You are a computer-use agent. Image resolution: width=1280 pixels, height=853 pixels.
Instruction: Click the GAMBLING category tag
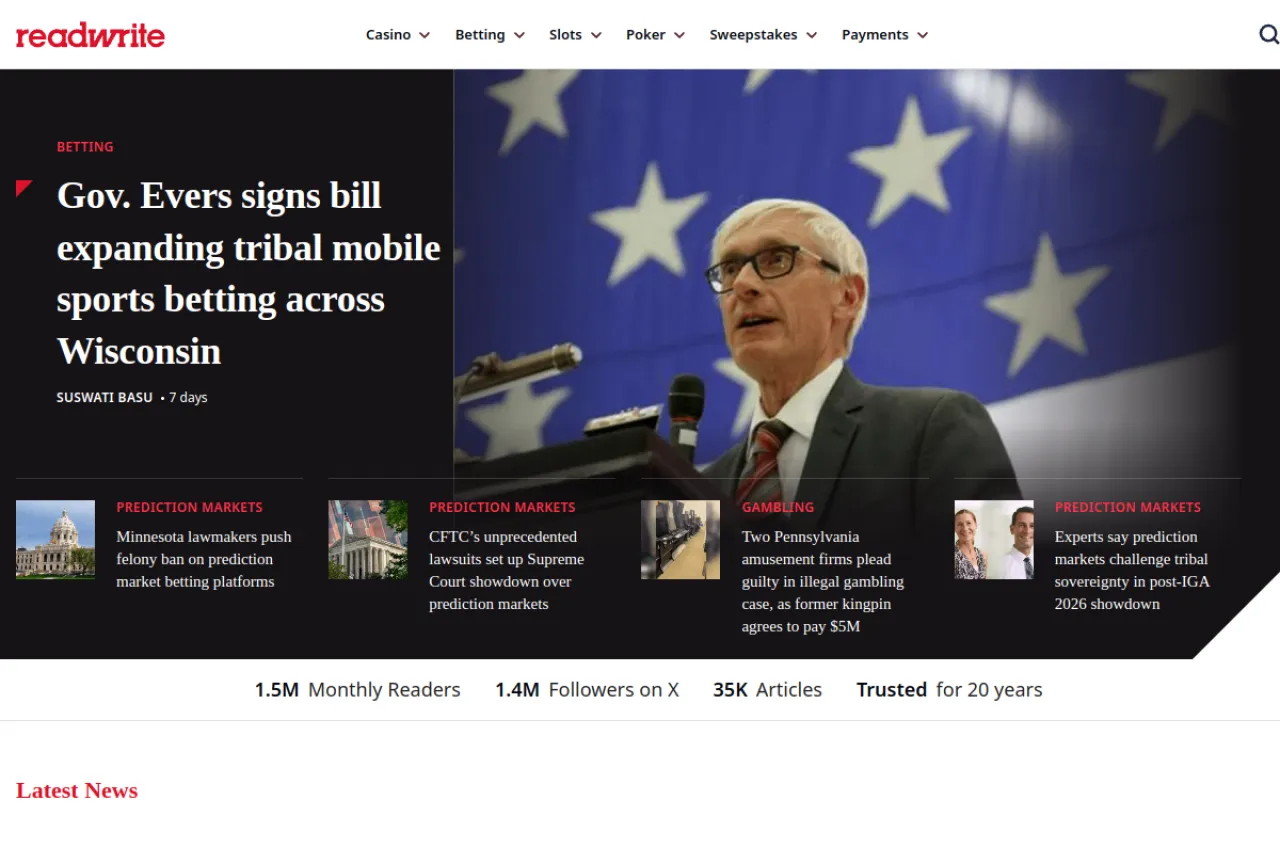point(778,507)
